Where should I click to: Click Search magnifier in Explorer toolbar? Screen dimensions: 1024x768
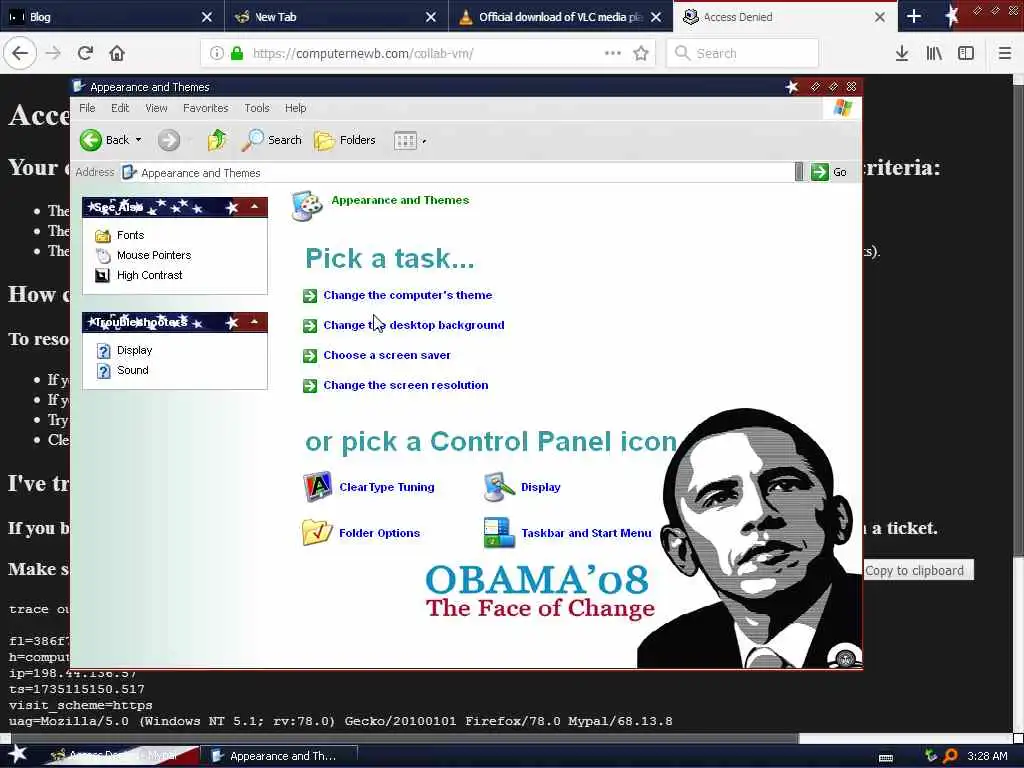[272, 140]
